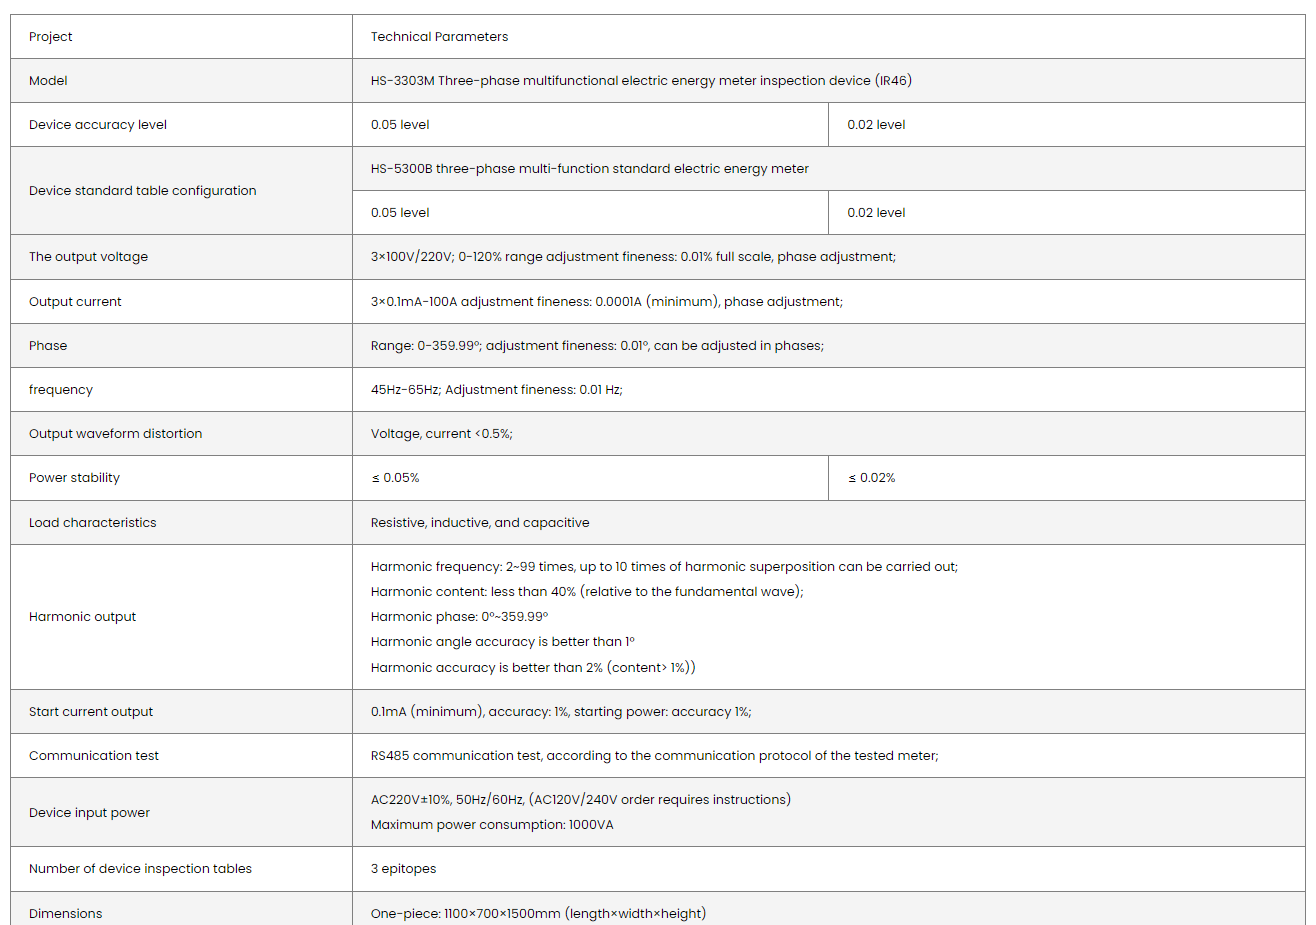
Task: Click the '3 epitopes' cell
Action: coord(403,869)
